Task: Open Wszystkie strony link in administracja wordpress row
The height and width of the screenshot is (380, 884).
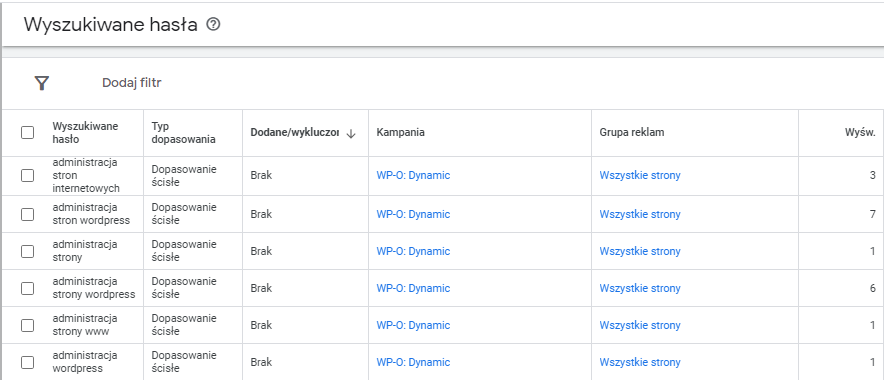Action: (x=640, y=363)
